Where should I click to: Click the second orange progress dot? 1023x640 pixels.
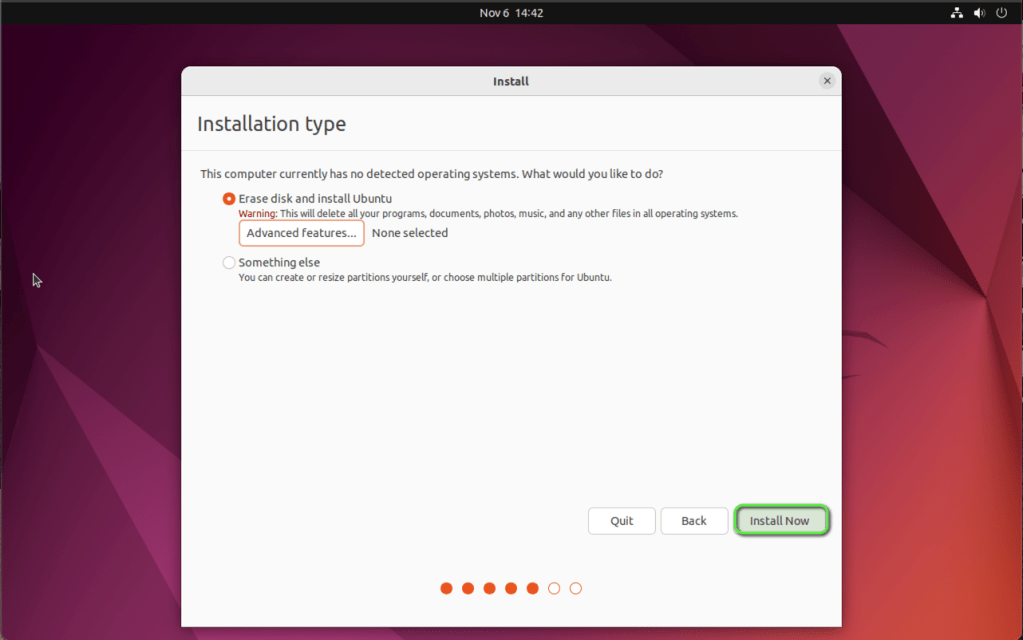pos(467,588)
